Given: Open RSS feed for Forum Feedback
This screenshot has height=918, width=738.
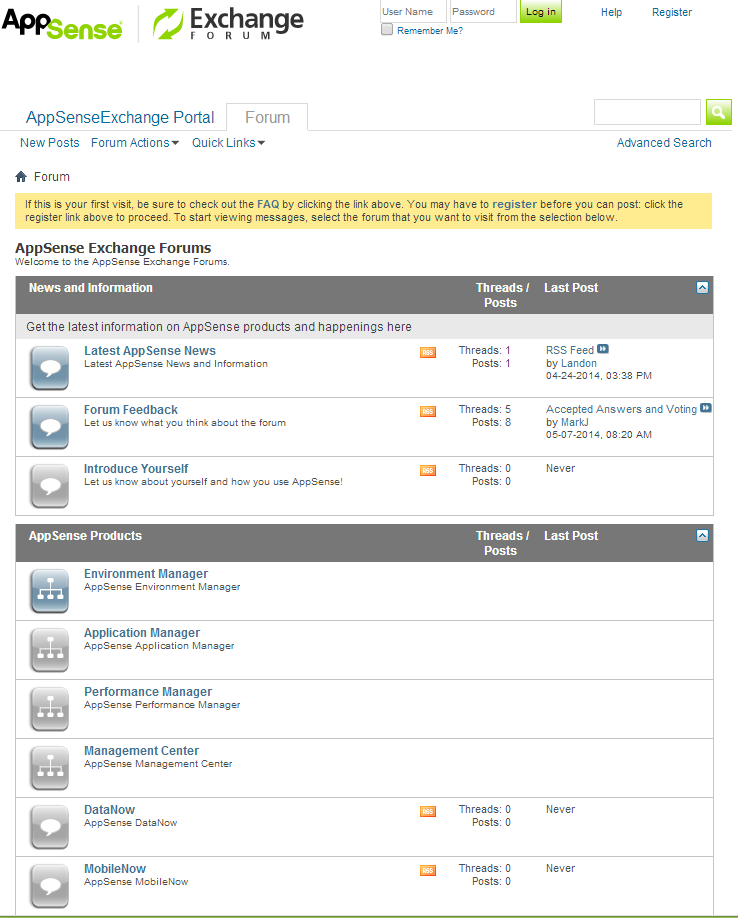Looking at the screenshot, I should coord(428,412).
